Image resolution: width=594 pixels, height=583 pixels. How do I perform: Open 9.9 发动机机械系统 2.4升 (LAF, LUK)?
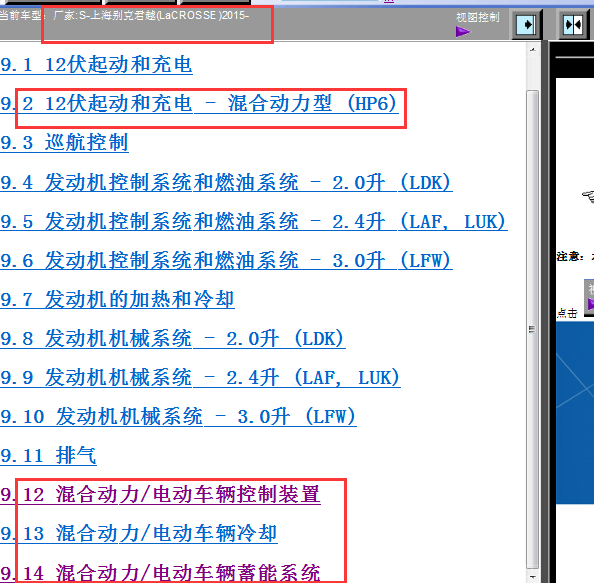point(200,377)
